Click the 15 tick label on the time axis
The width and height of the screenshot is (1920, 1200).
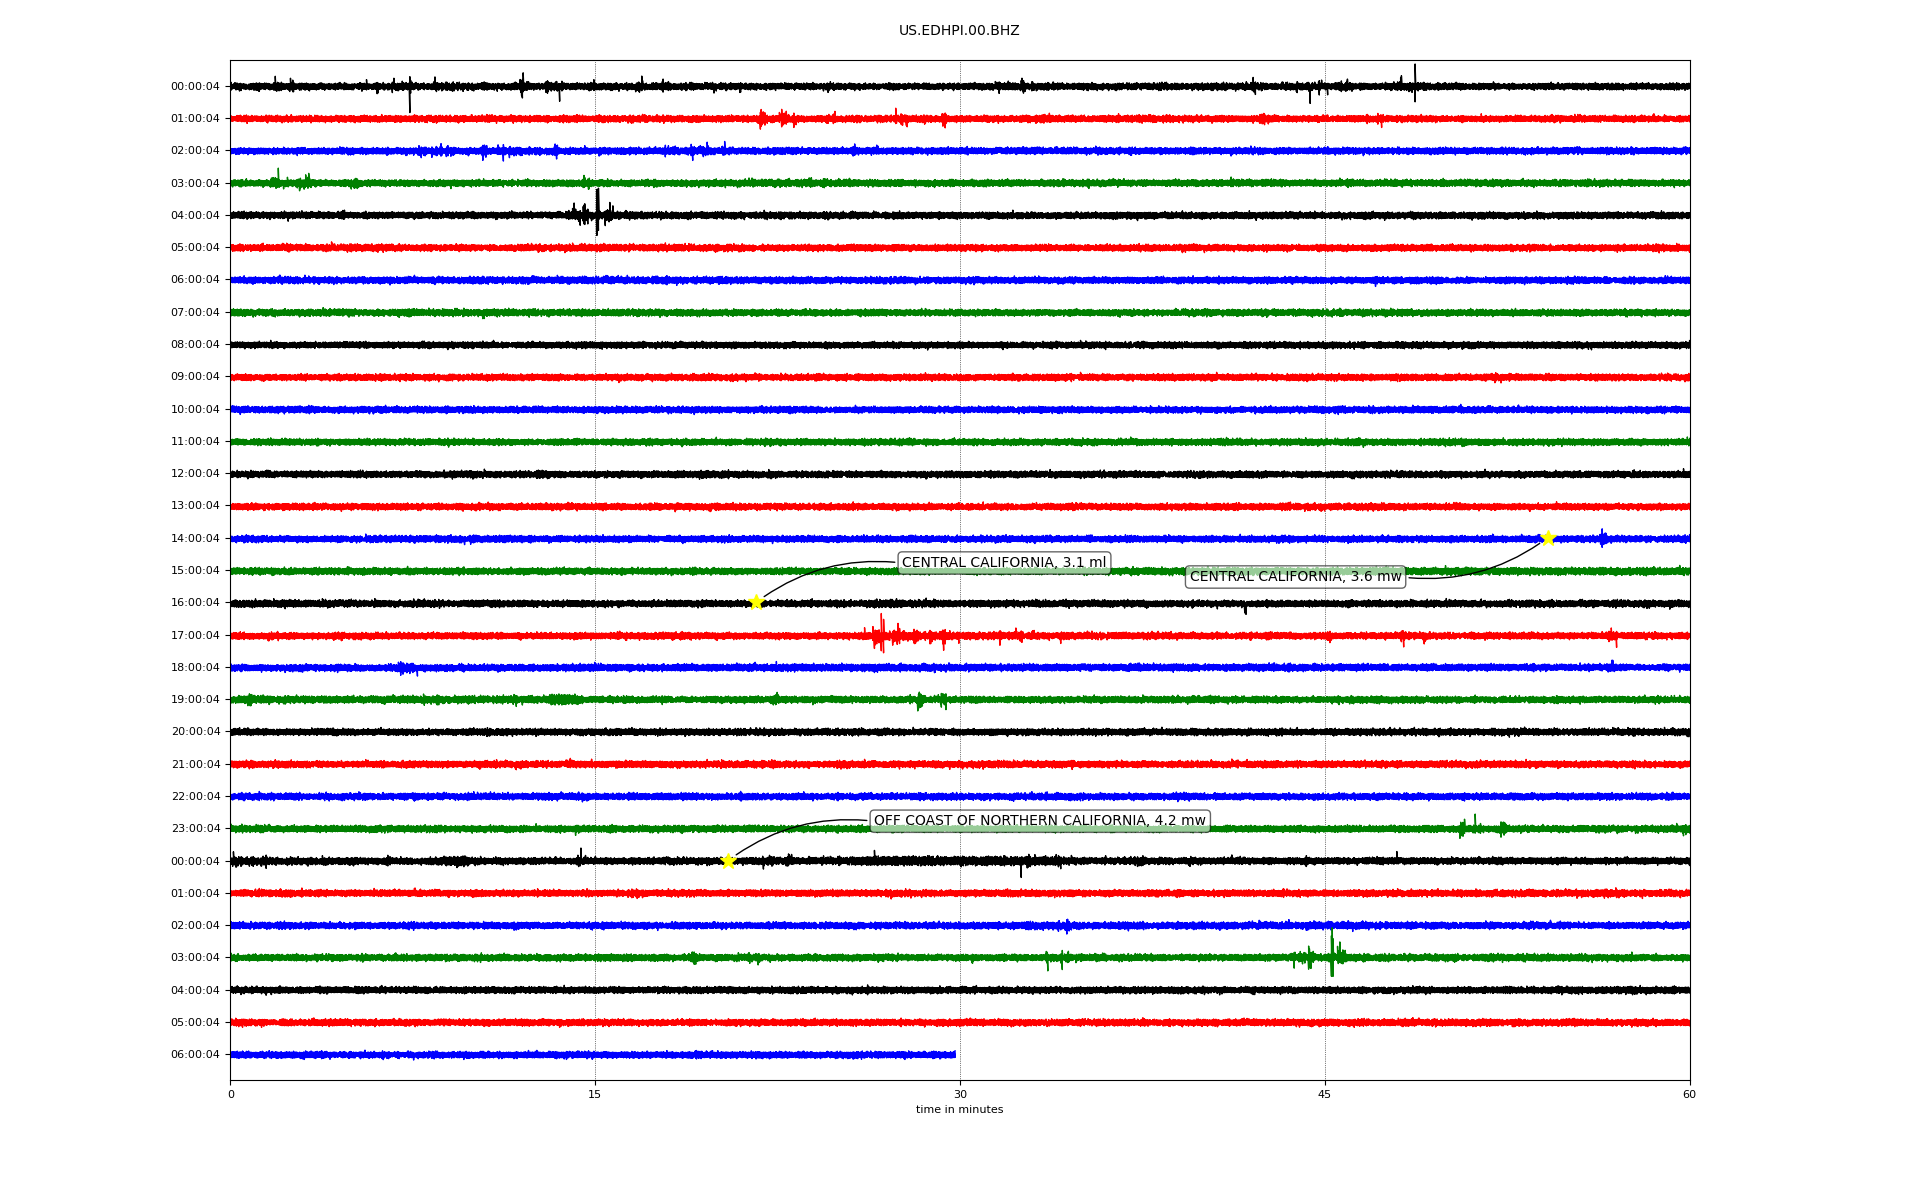[x=595, y=1094]
